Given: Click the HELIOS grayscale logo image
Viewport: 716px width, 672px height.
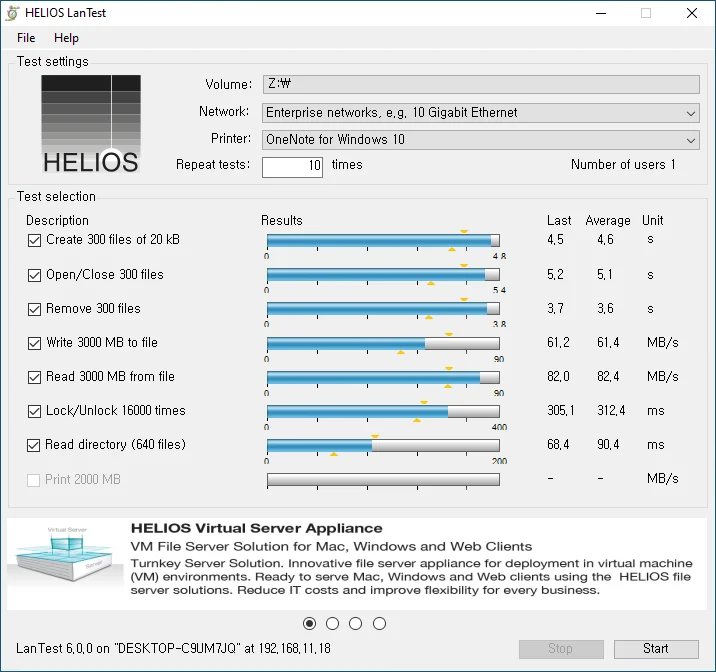Looking at the screenshot, I should pos(91,125).
